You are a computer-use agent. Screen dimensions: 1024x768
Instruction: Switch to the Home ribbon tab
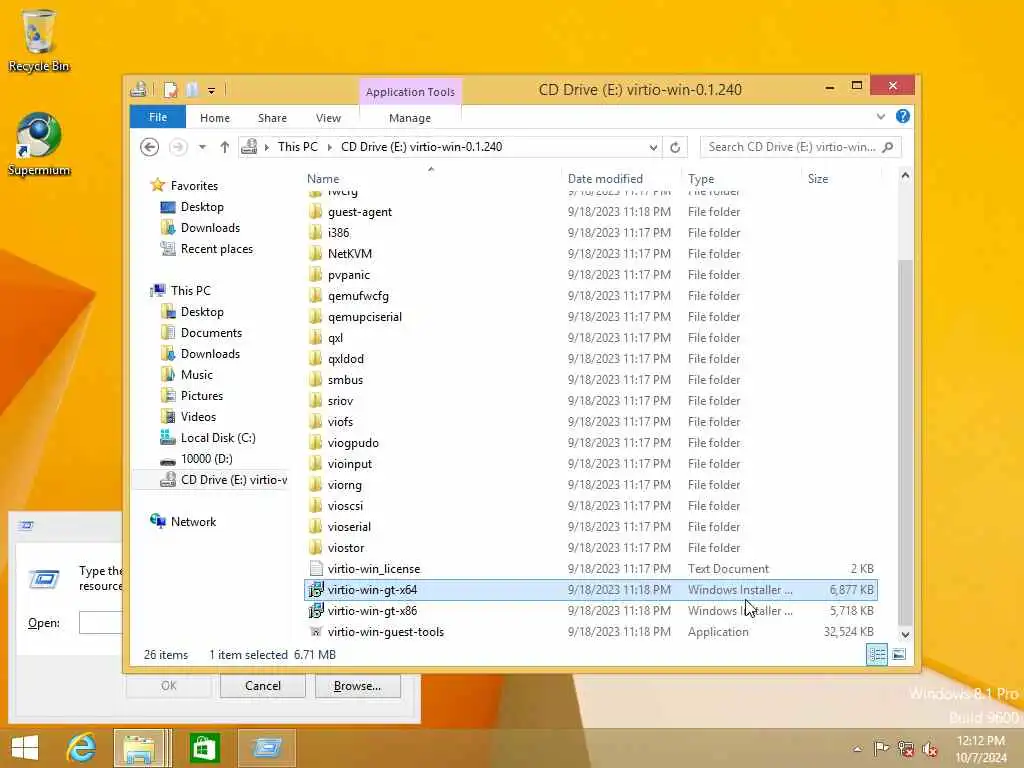tap(215, 118)
